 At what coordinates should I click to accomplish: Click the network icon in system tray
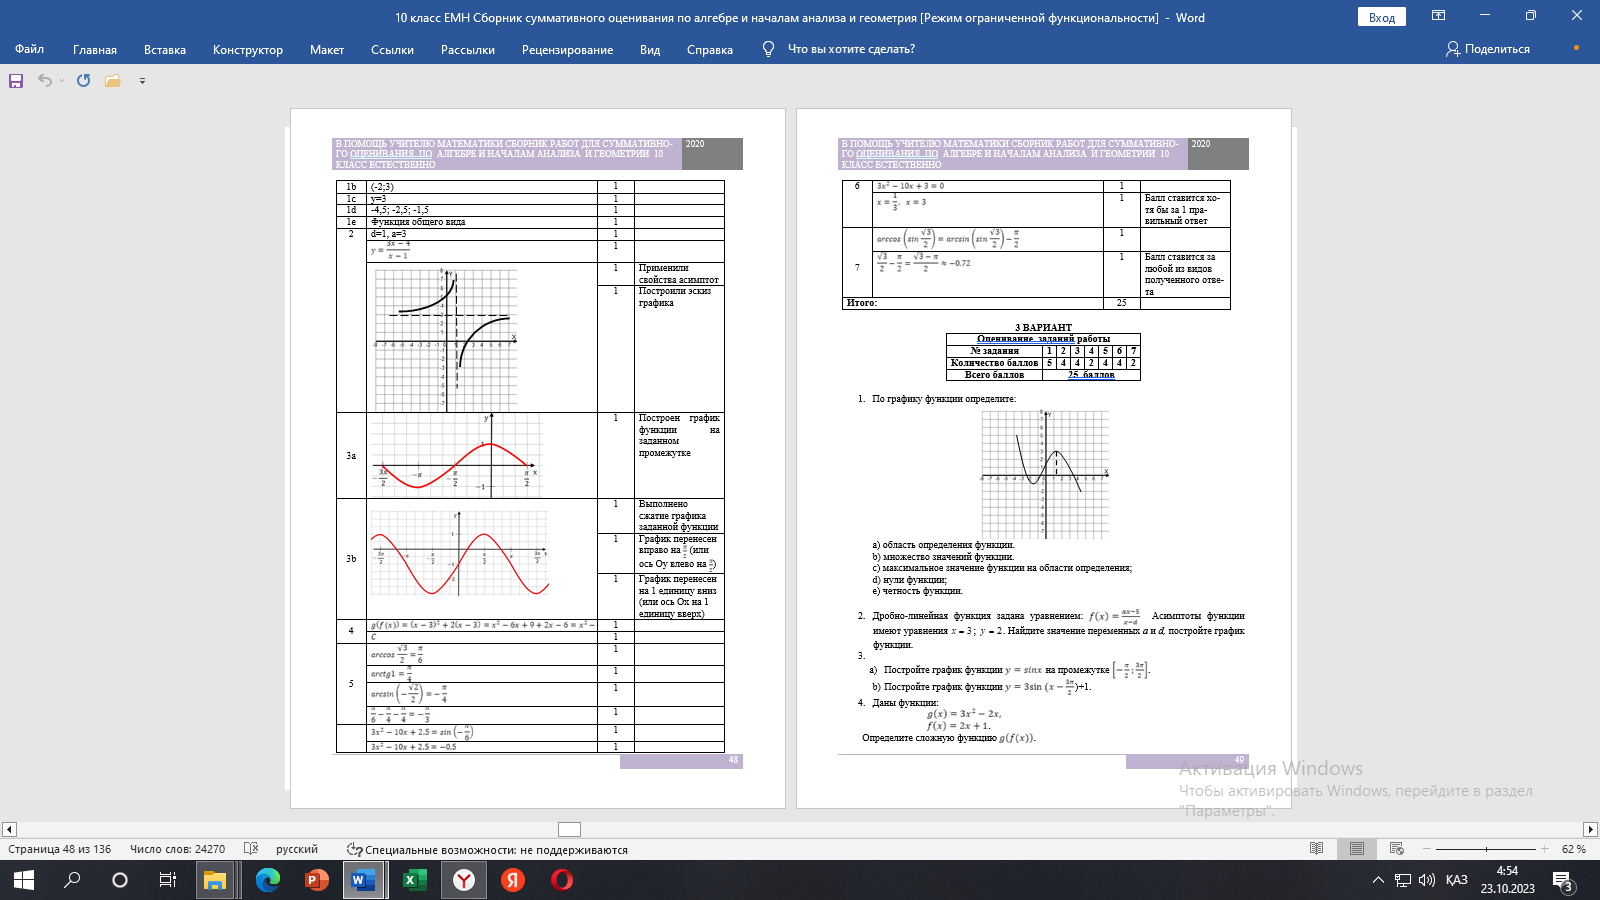click(x=1403, y=880)
